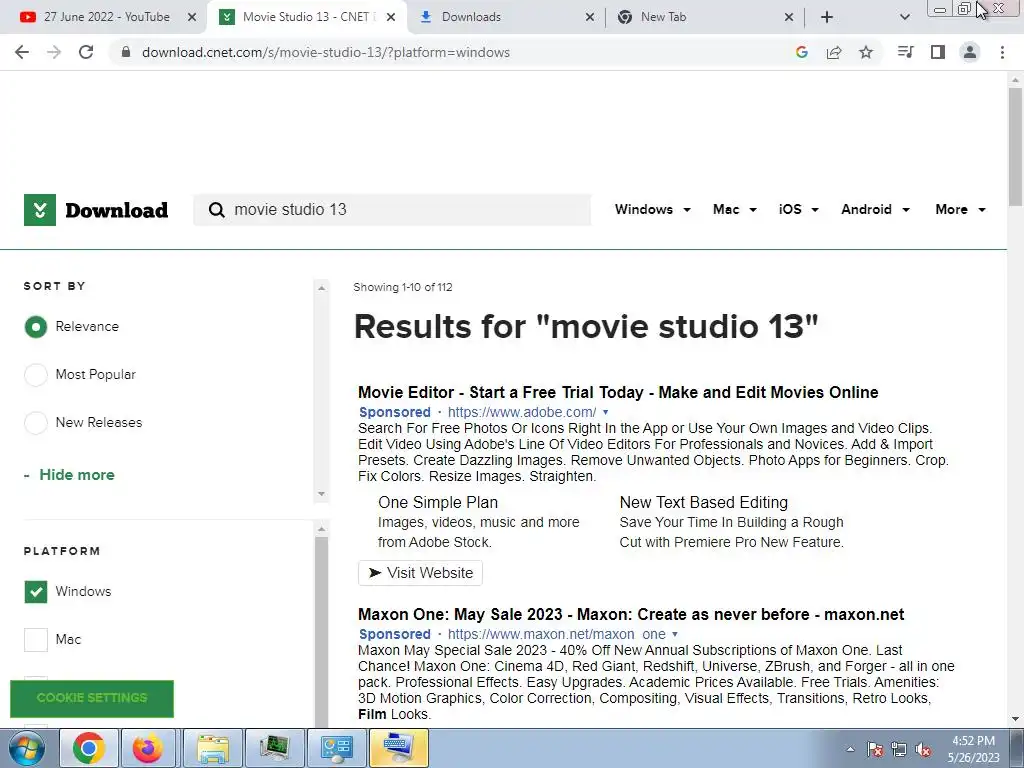1024x768 pixels.
Task: Share this page icon
Action: tap(834, 52)
